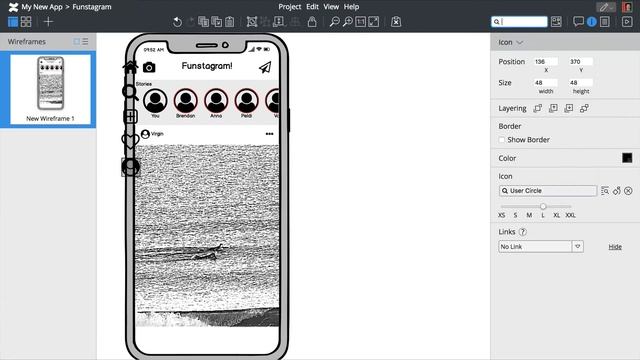Toggle wireframes list view icon
This screenshot has width=640, height=360.
point(85,42)
